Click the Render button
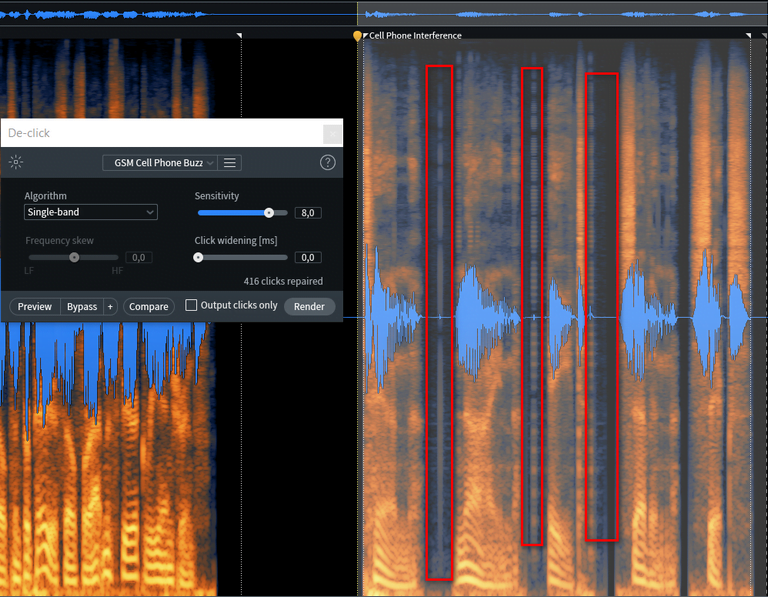The width and height of the screenshot is (768, 597). (309, 306)
